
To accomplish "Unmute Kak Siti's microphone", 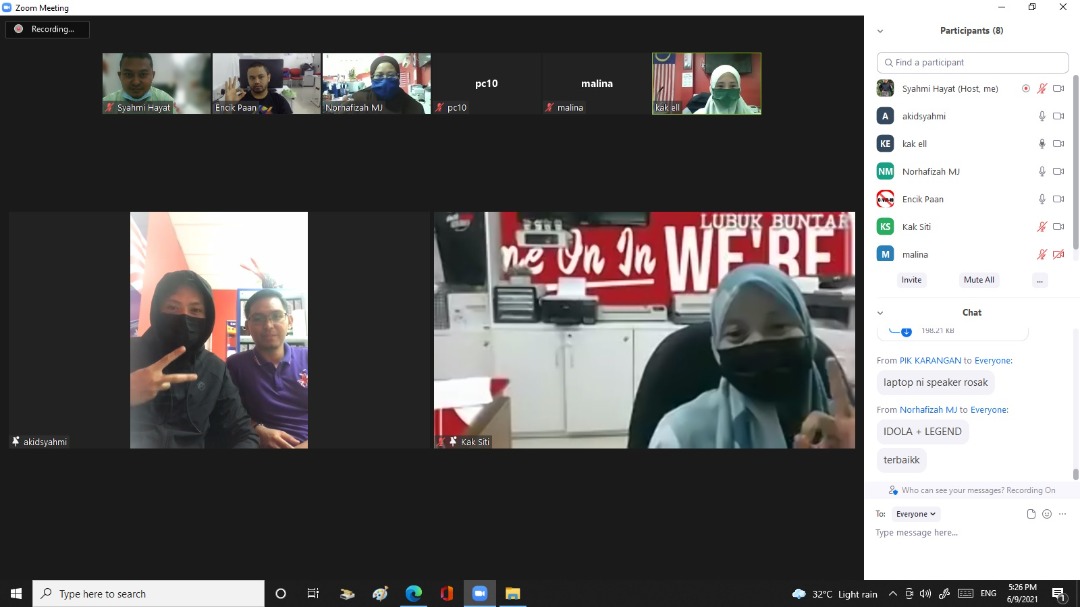I will (1041, 226).
